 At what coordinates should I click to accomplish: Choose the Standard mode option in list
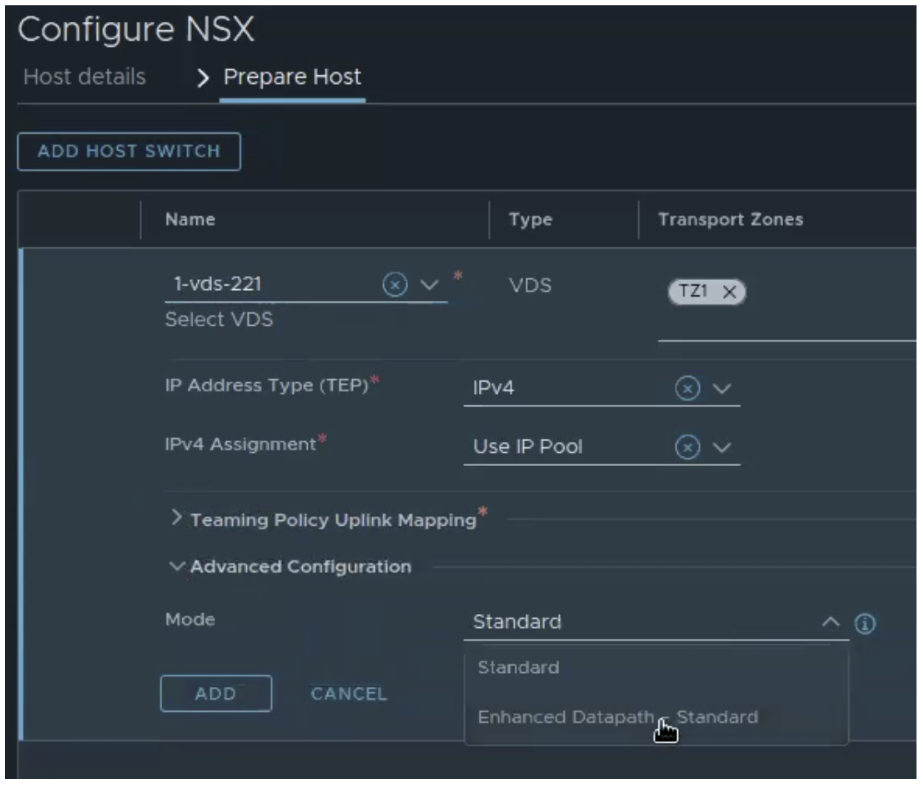click(518, 667)
